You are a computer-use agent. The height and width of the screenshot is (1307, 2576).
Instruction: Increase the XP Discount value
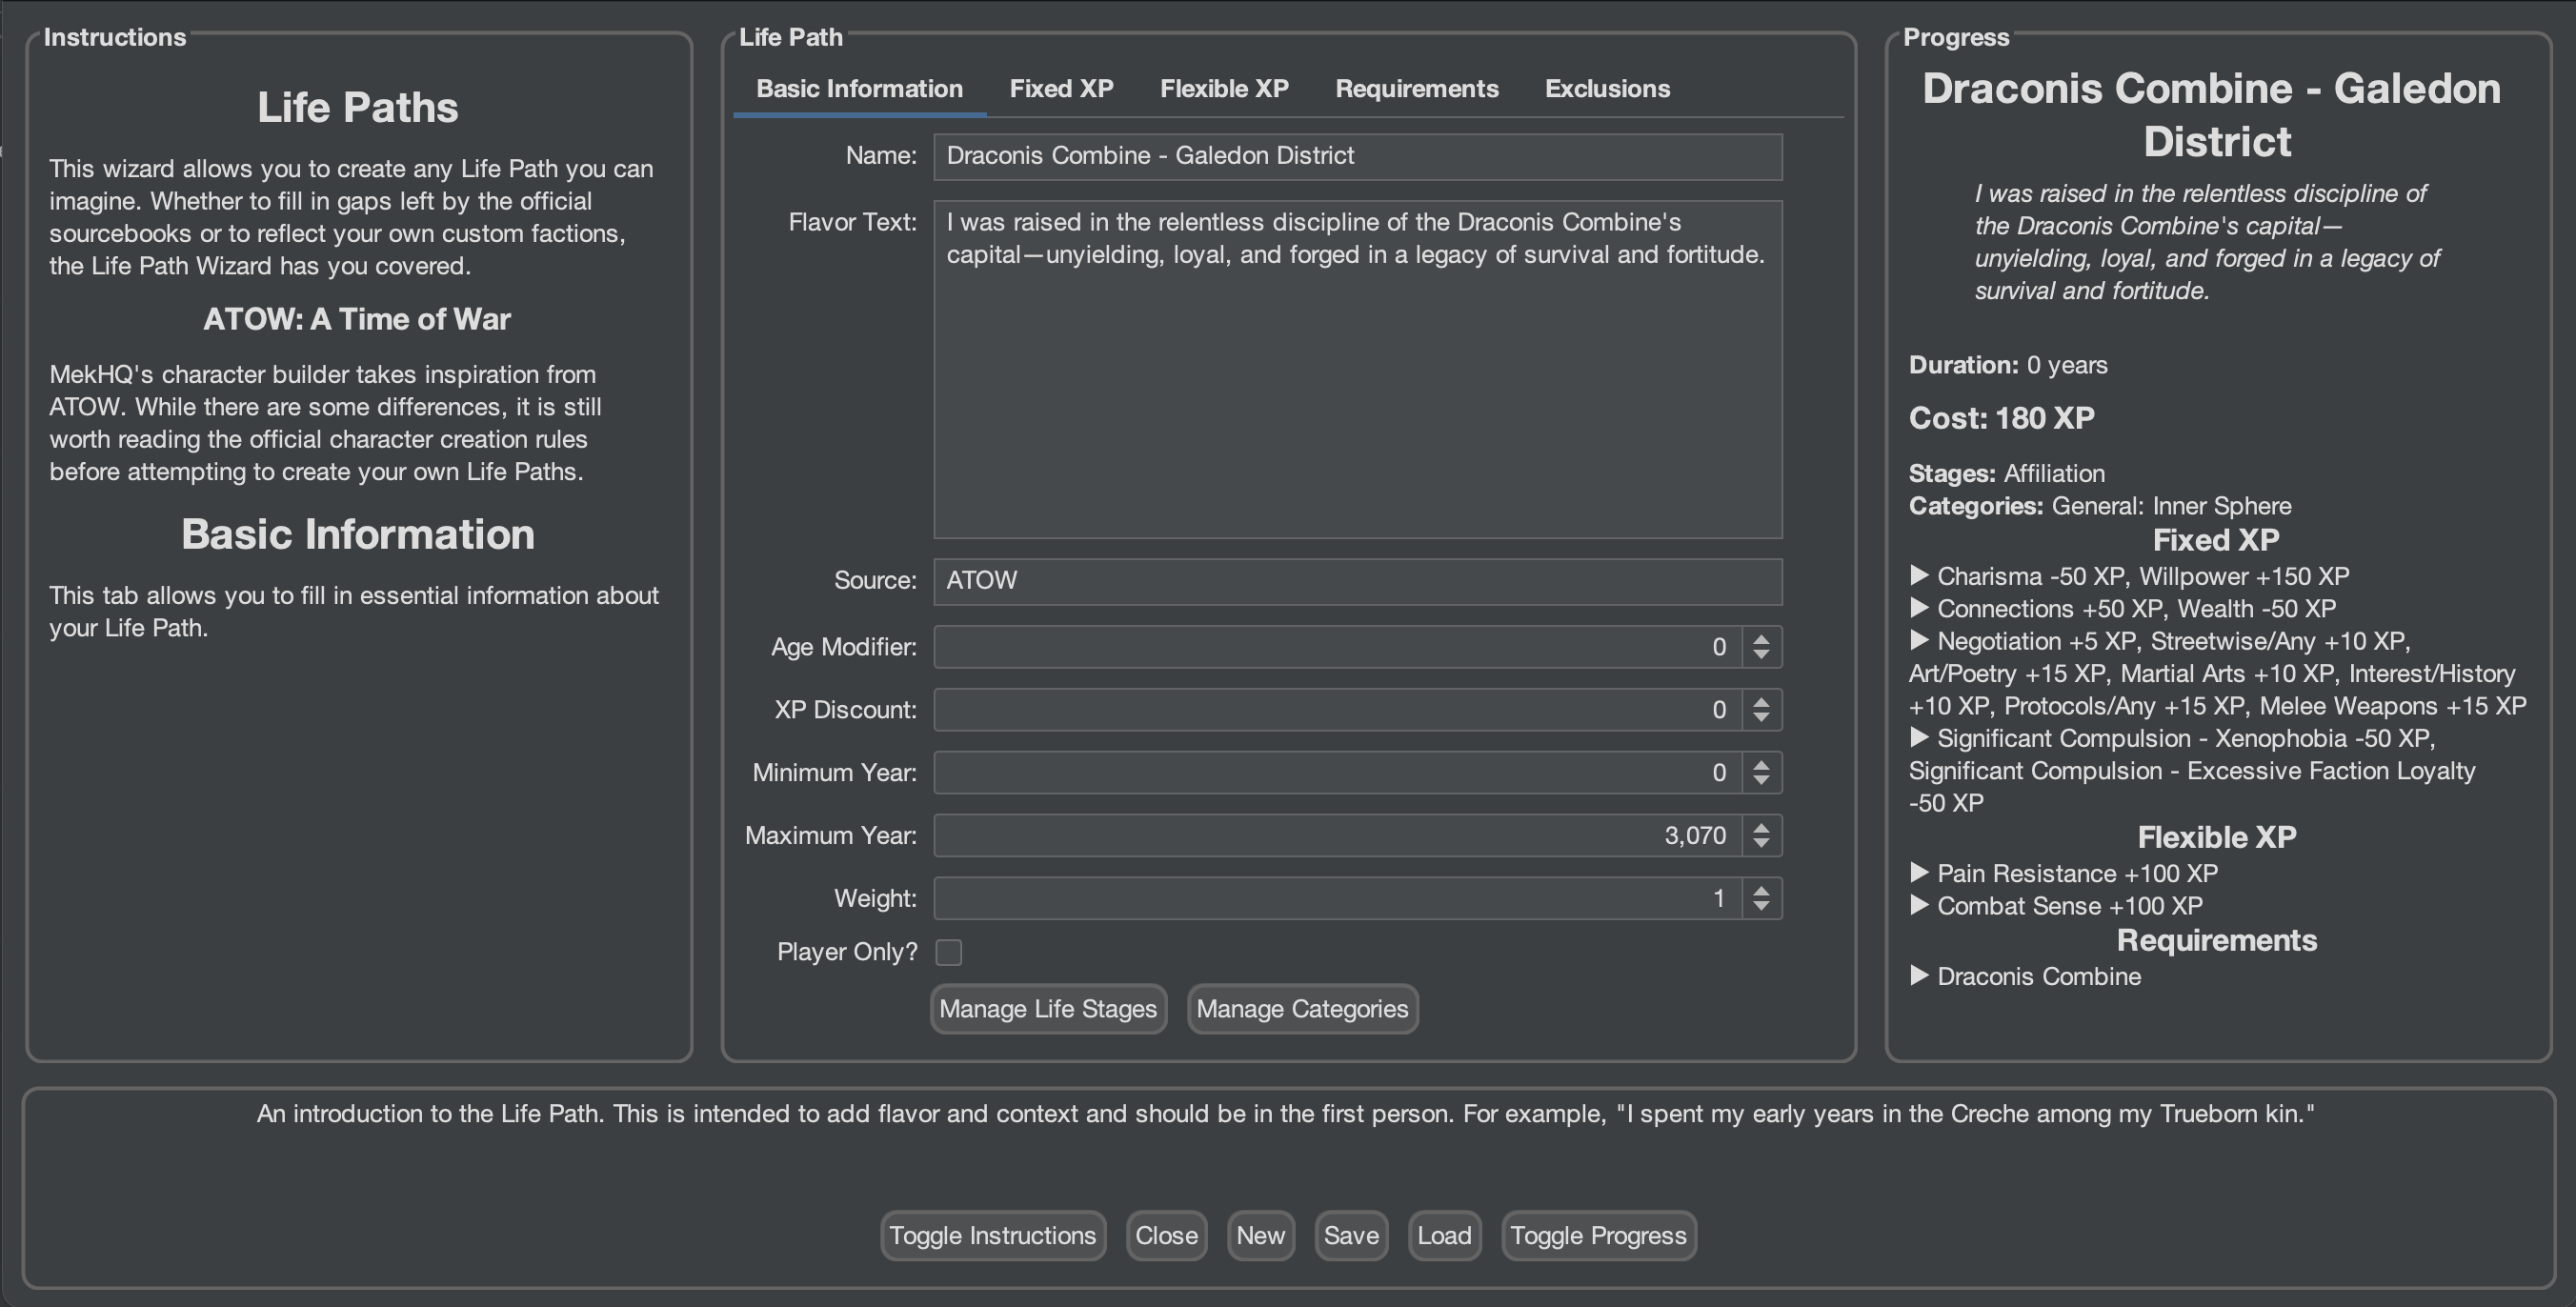click(x=1761, y=701)
